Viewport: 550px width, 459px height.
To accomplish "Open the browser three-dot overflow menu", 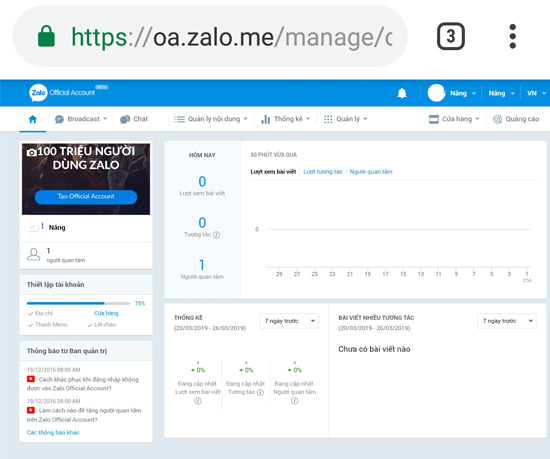I will (512, 36).
